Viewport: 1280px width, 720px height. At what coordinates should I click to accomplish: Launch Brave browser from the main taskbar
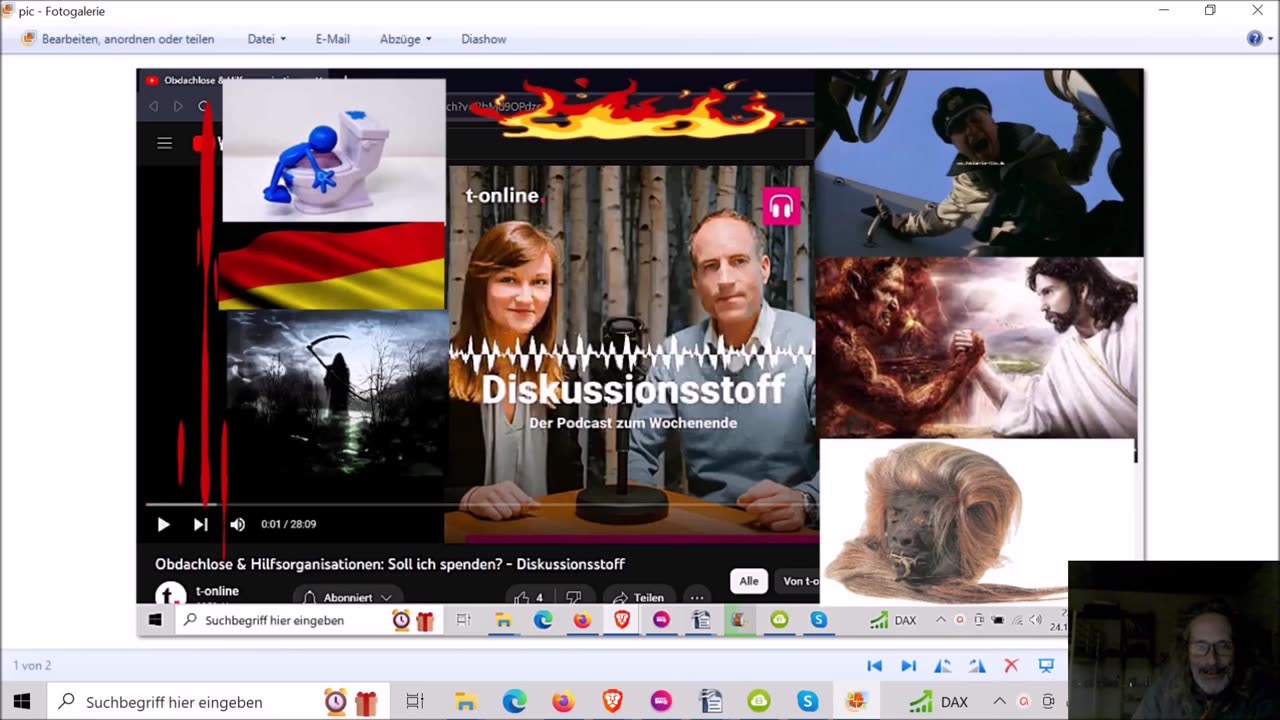click(x=612, y=702)
